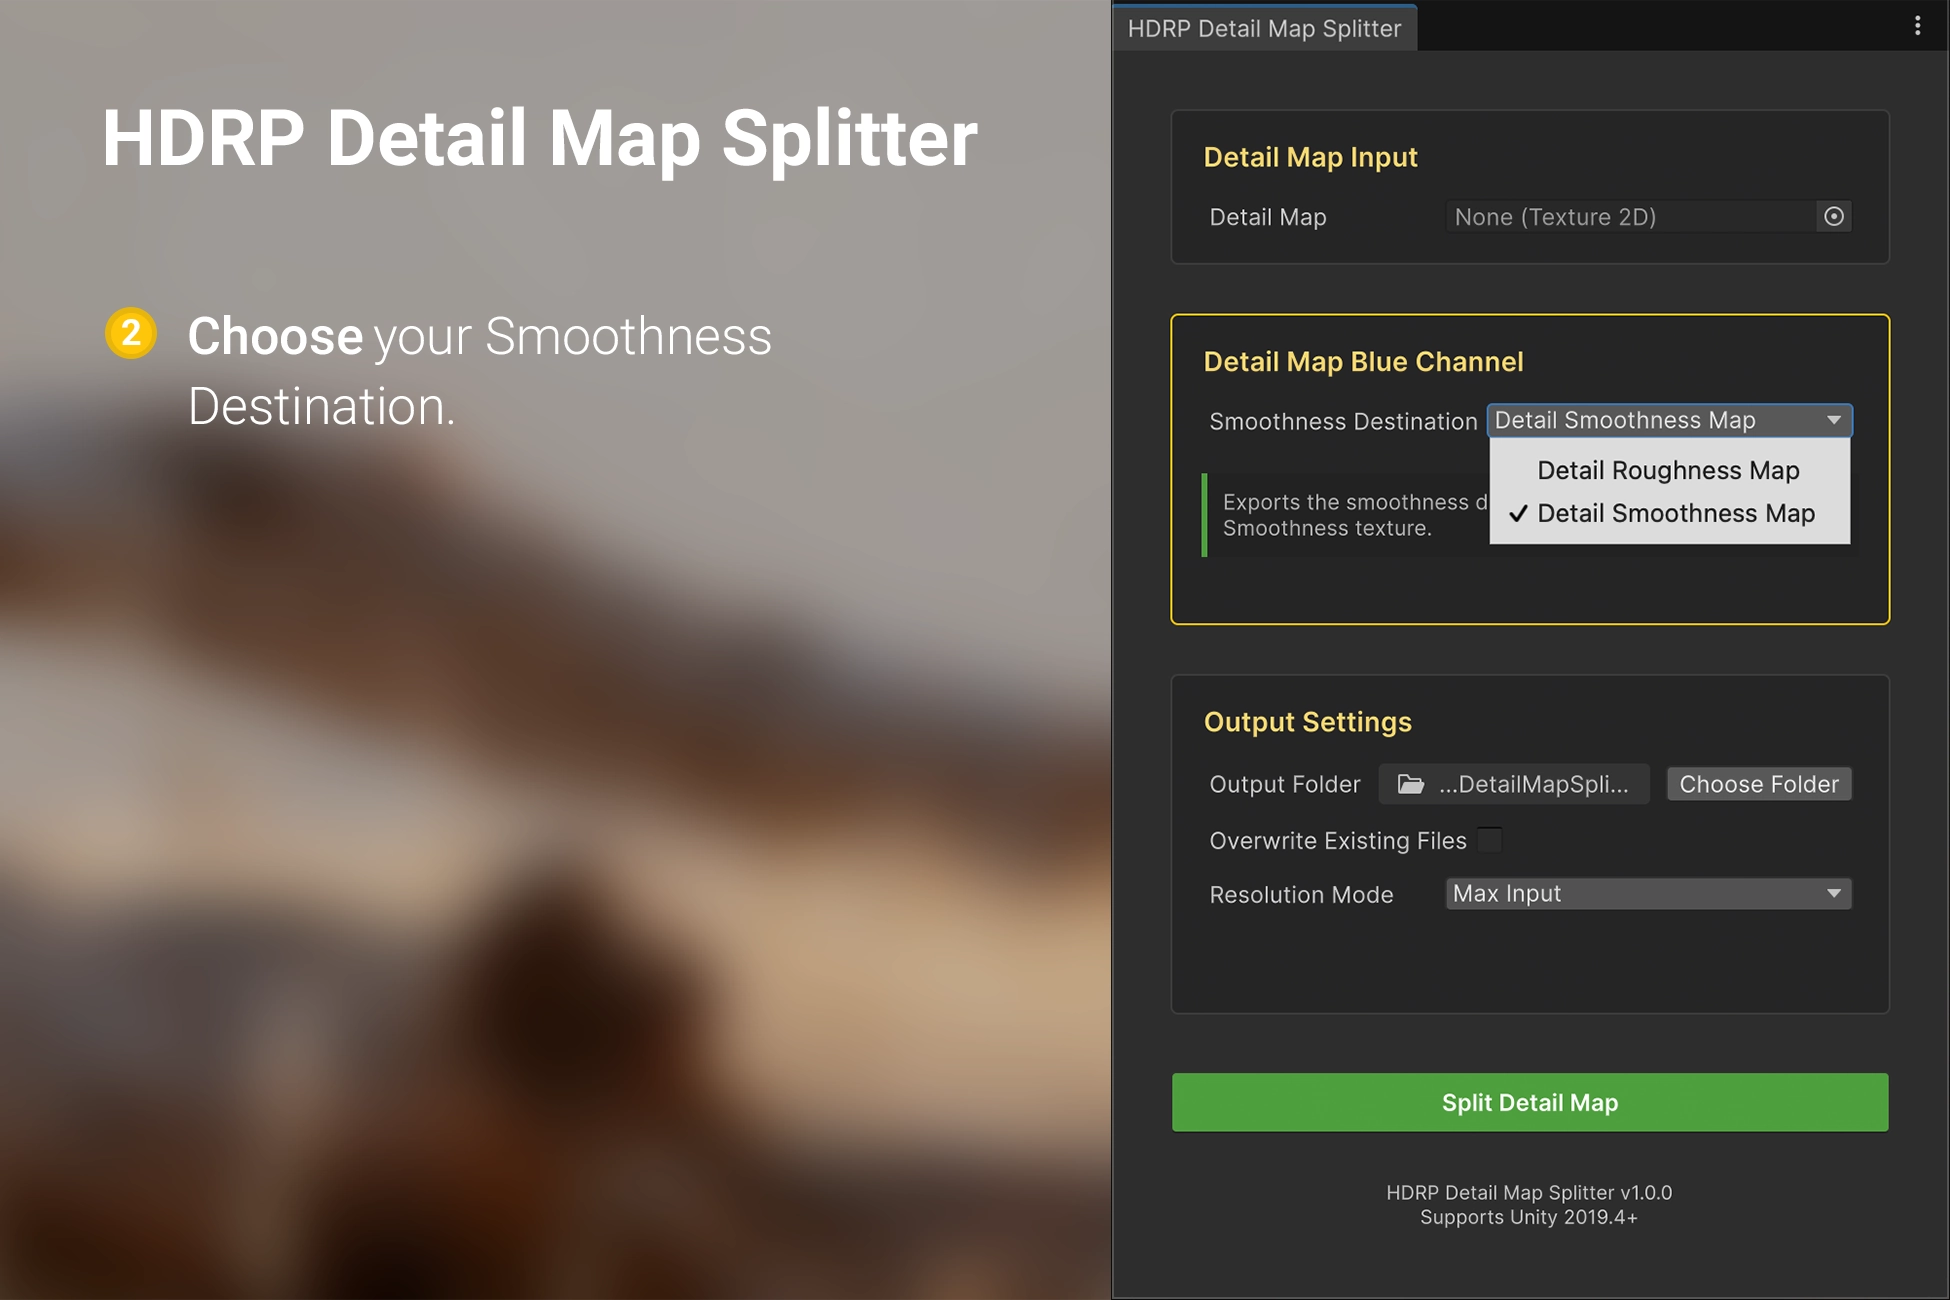
Task: Click the DetailMapSpli output path field
Action: point(1532,785)
